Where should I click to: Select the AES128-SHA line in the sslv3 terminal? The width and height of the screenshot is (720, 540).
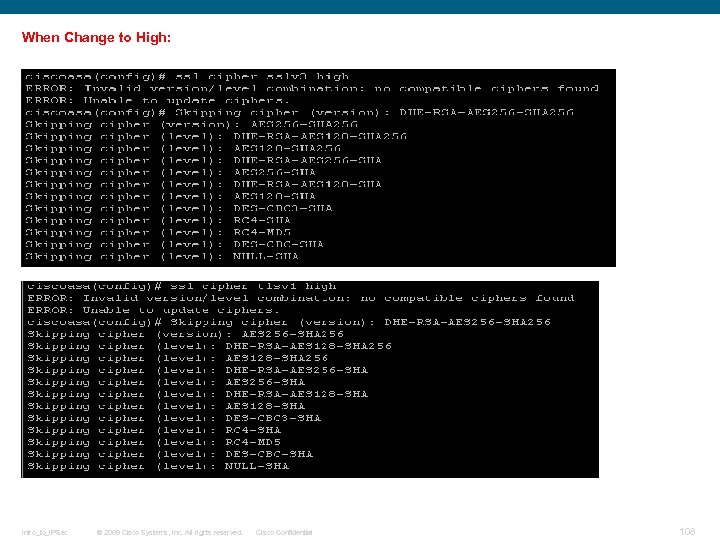pos(171,196)
